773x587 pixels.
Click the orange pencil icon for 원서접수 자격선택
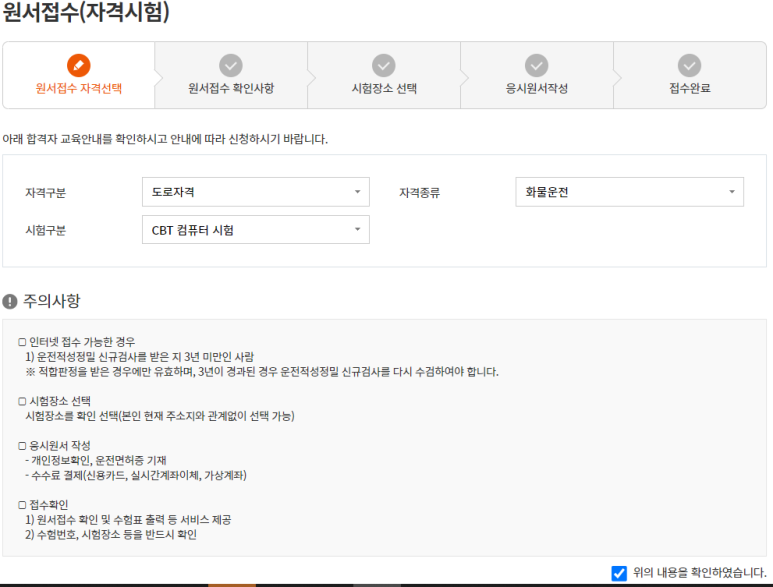point(78,66)
